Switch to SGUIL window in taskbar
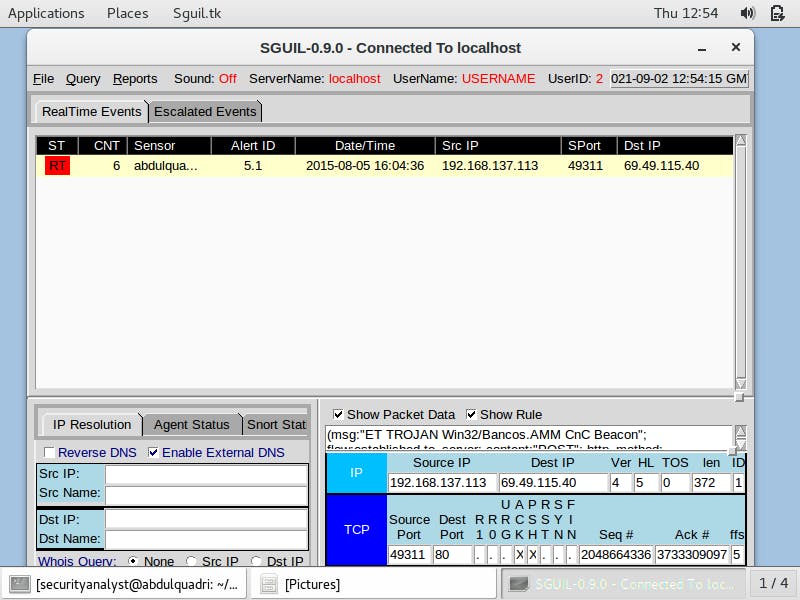The width and height of the screenshot is (800, 600). coord(625,584)
